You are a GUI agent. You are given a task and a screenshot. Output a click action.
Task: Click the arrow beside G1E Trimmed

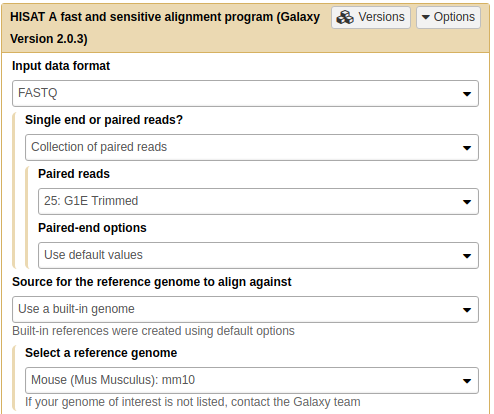[467, 202]
